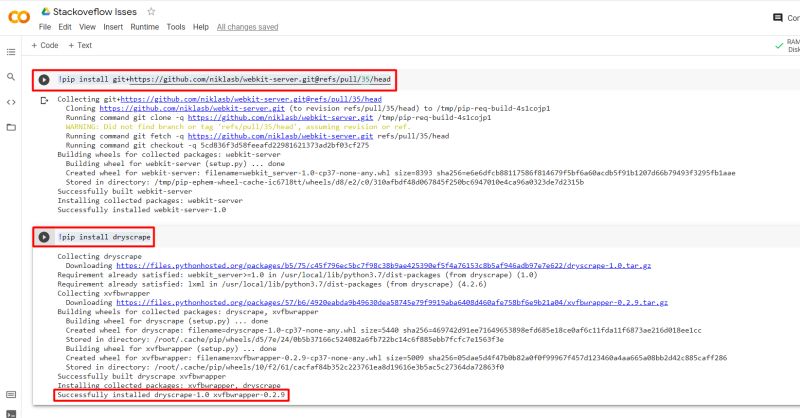Open the terminal icon at bottom left
Screen dimensions: 800x418
[11, 414]
